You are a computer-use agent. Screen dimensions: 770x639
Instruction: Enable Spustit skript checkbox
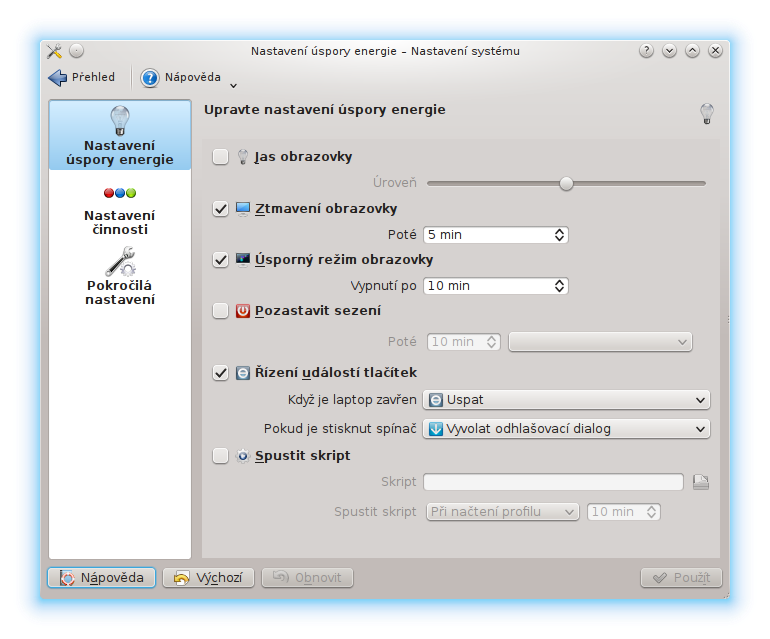click(220, 456)
